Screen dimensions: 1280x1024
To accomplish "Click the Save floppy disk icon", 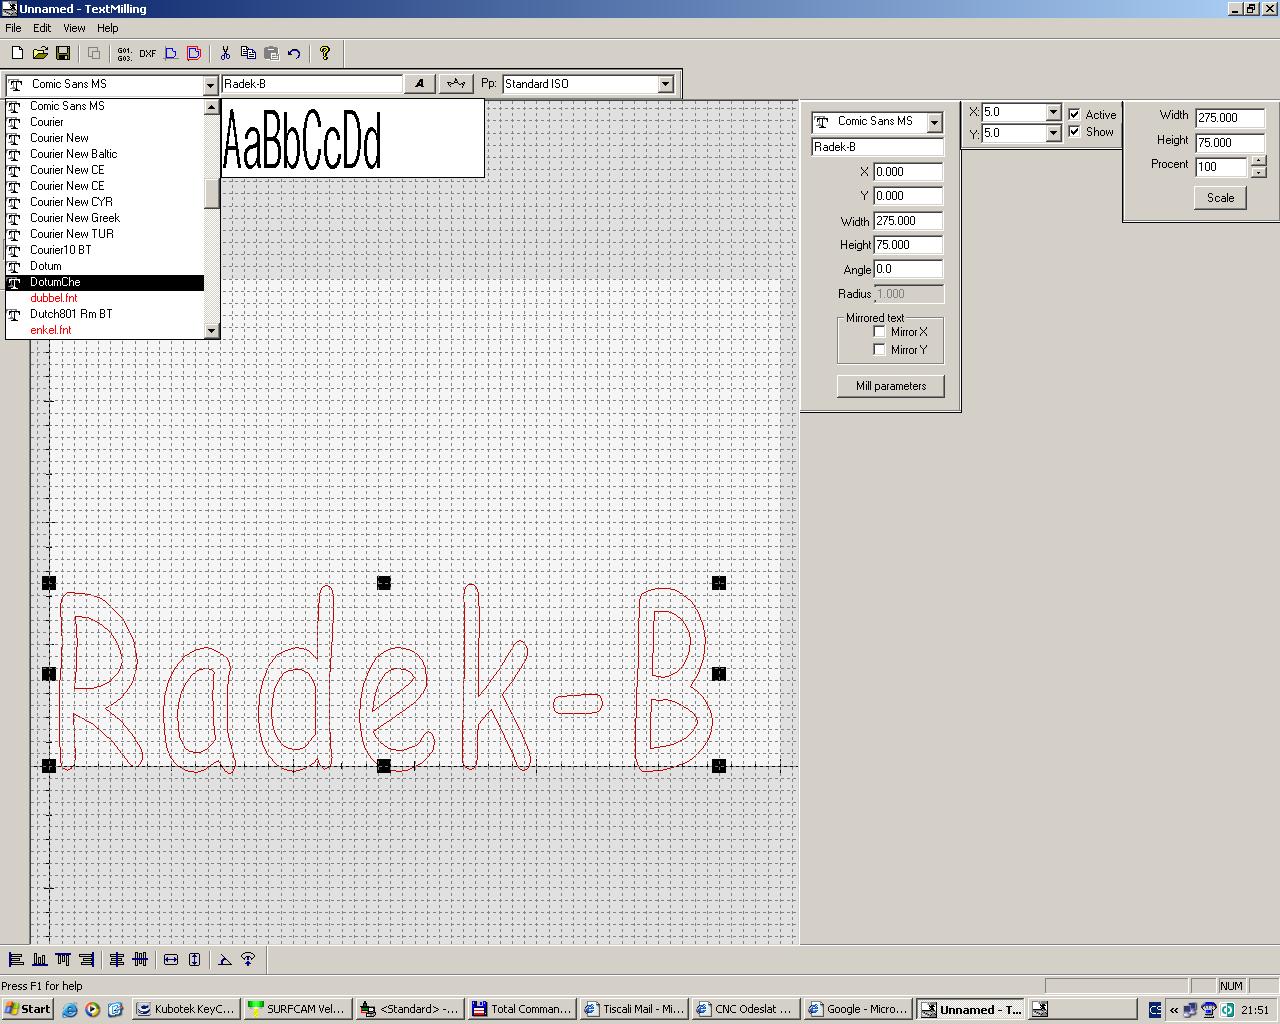I will pyautogui.click(x=63, y=54).
